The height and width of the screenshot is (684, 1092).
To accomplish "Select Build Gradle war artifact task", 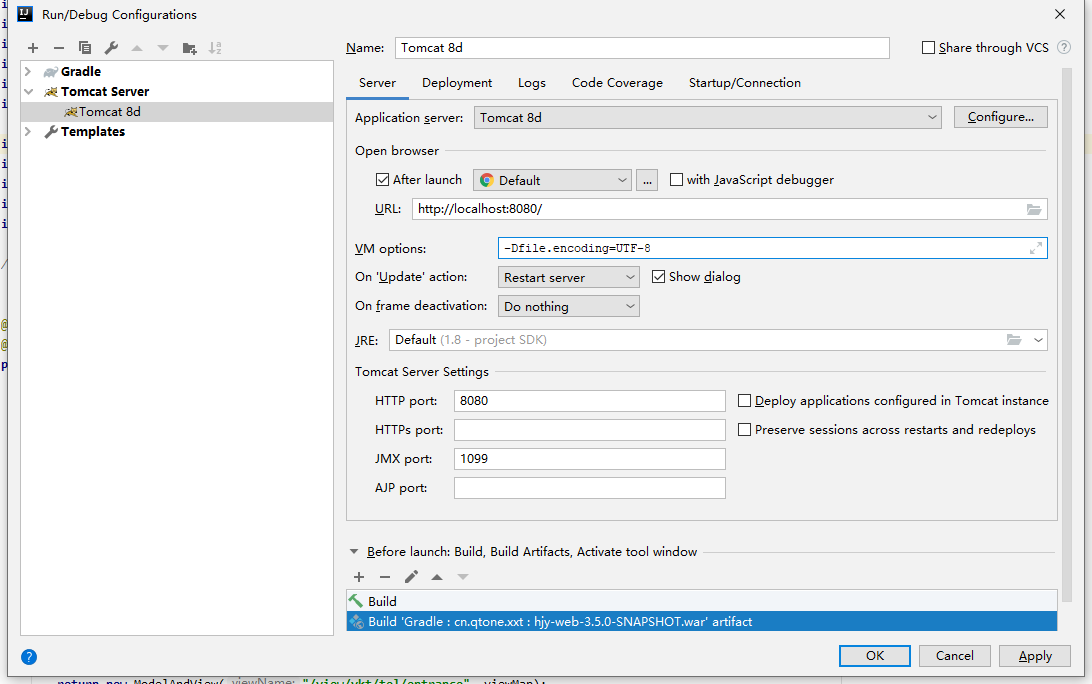I will pyautogui.click(x=701, y=621).
